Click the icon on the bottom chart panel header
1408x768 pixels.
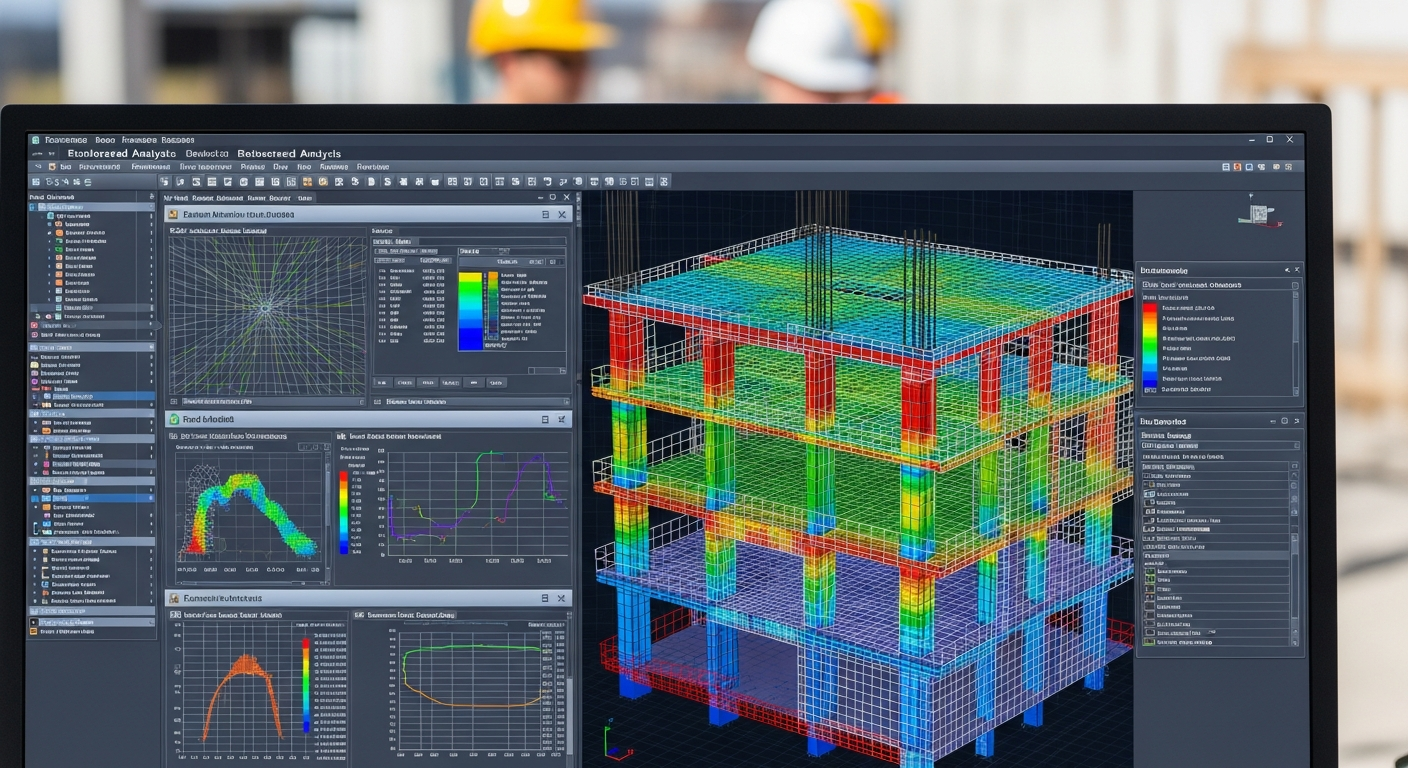[x=173, y=598]
